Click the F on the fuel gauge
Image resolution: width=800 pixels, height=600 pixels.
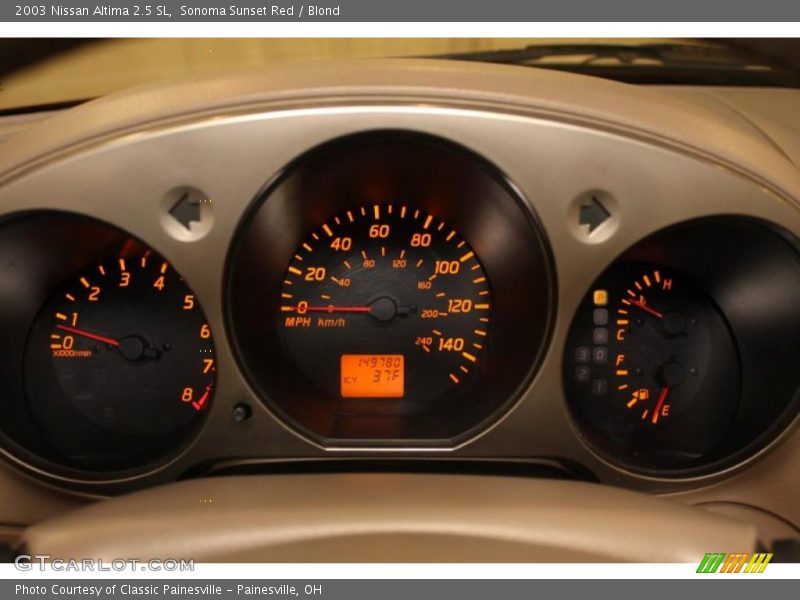click(620, 360)
